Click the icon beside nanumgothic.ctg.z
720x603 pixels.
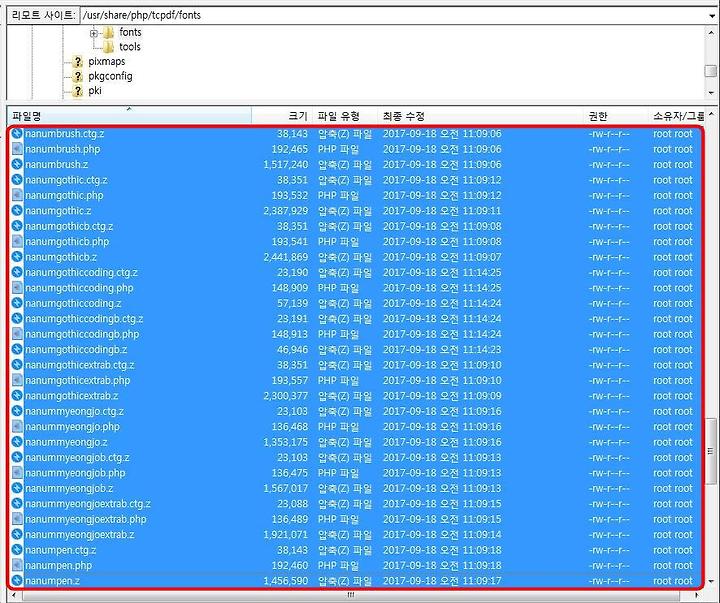17,180
